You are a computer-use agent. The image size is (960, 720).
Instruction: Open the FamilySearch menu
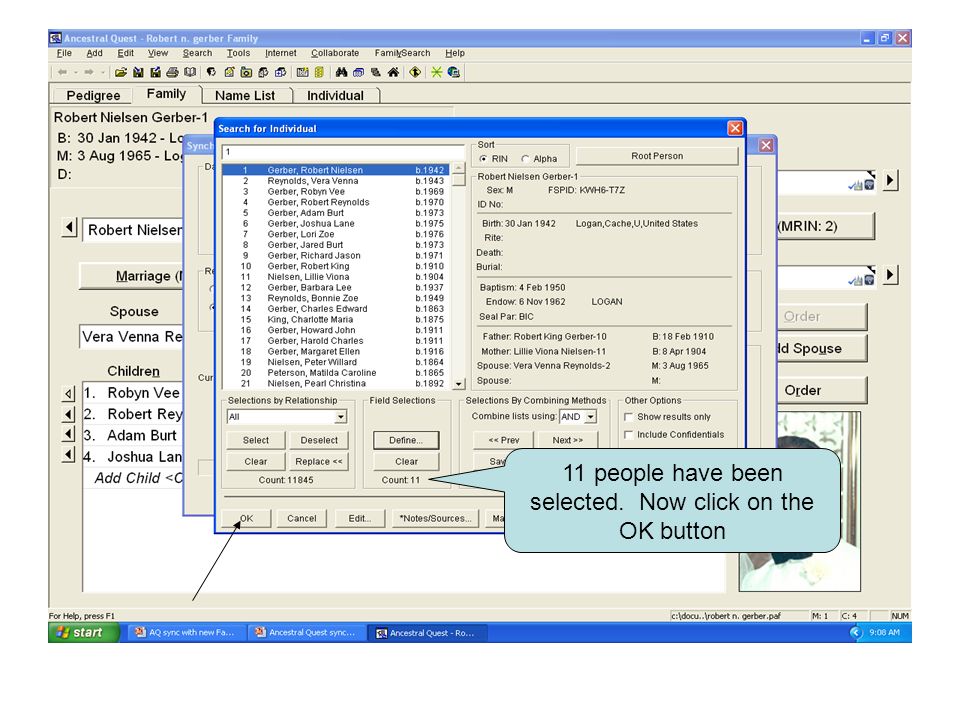(402, 53)
